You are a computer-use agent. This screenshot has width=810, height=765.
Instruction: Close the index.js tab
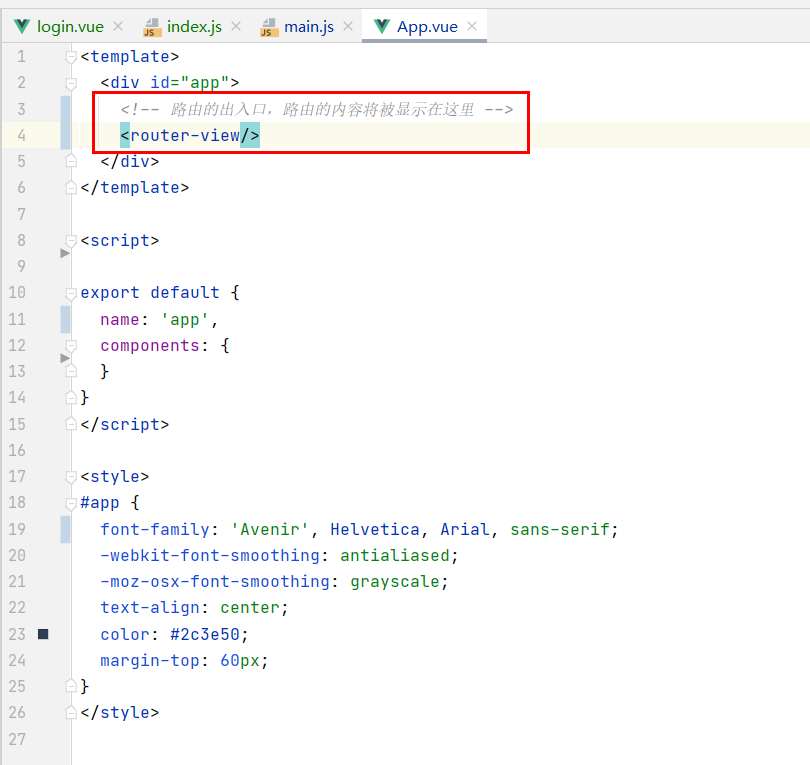pyautogui.click(x=236, y=26)
